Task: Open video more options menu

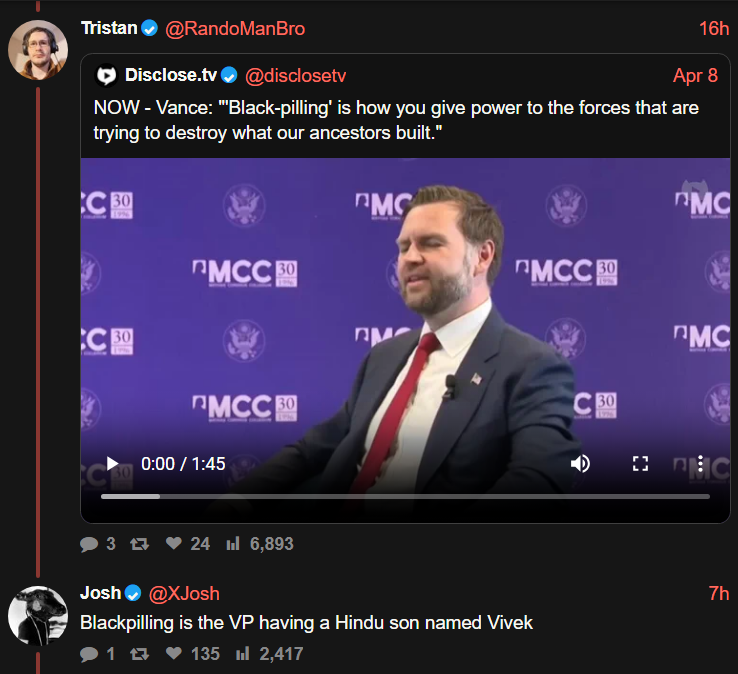Action: [x=700, y=464]
